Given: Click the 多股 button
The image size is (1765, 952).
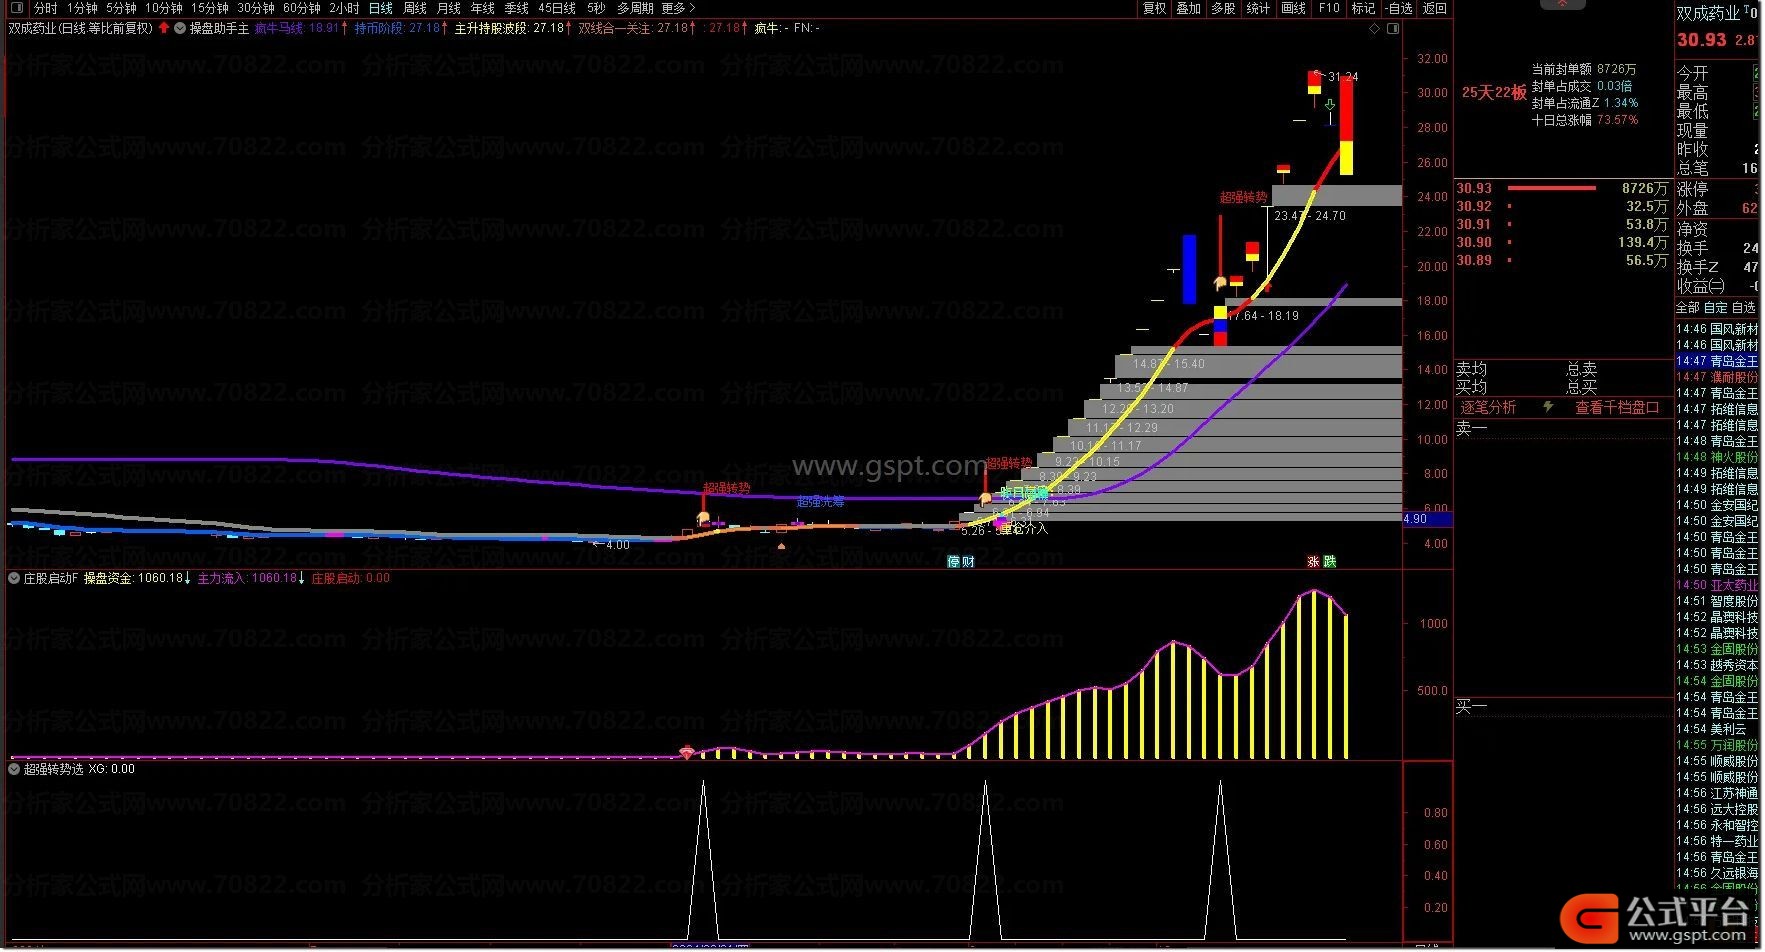Looking at the screenshot, I should tap(1223, 8).
